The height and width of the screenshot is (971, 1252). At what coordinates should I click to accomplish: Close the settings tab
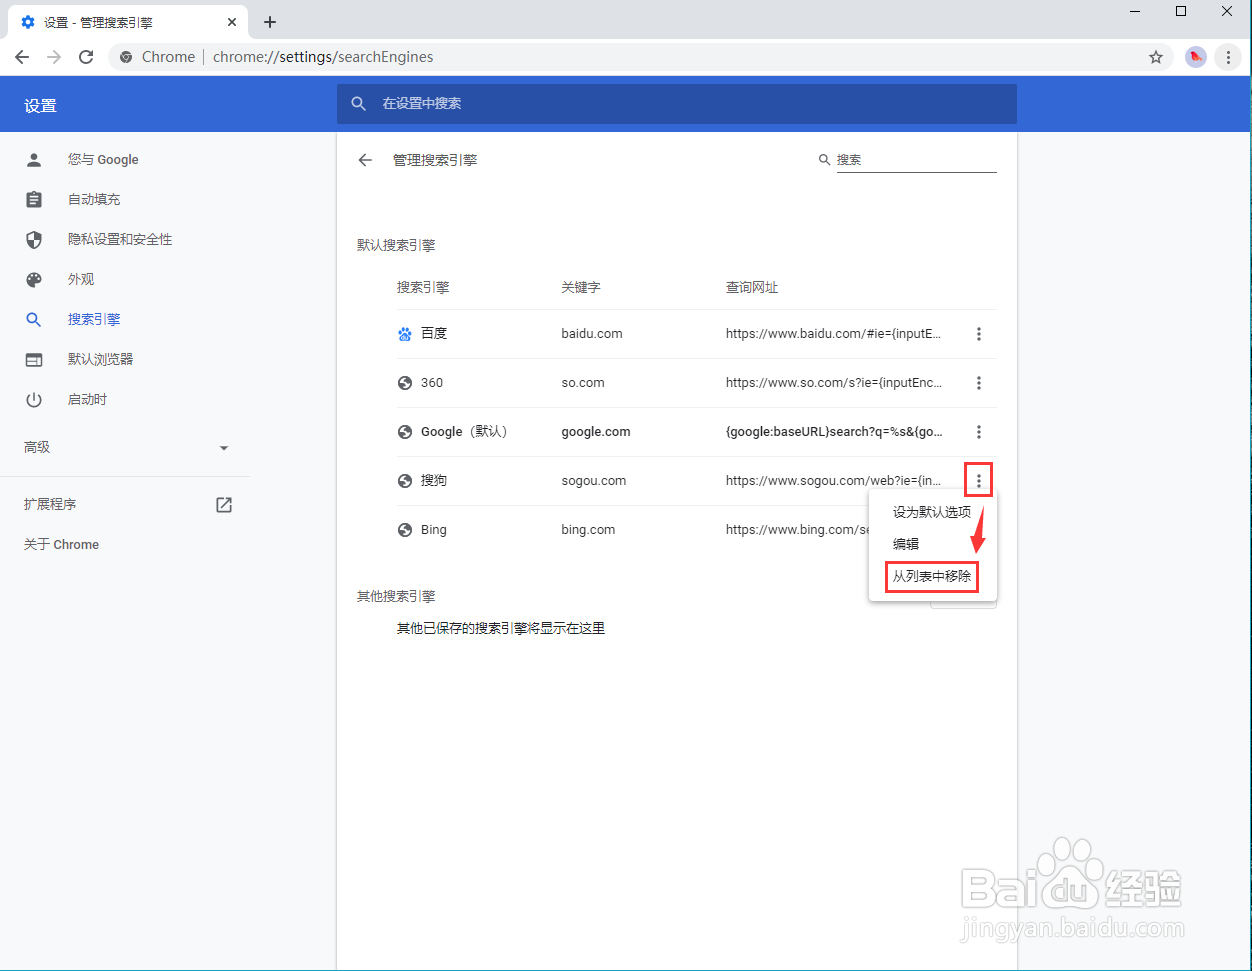231,22
